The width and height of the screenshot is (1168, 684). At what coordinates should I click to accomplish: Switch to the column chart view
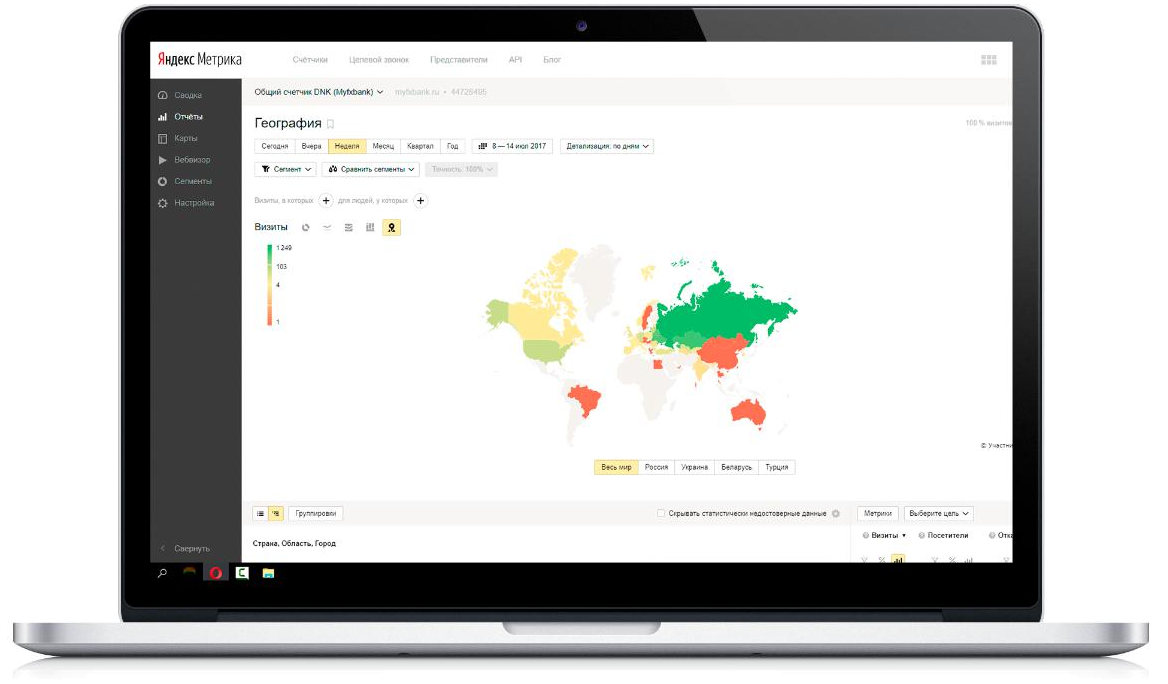tap(370, 227)
